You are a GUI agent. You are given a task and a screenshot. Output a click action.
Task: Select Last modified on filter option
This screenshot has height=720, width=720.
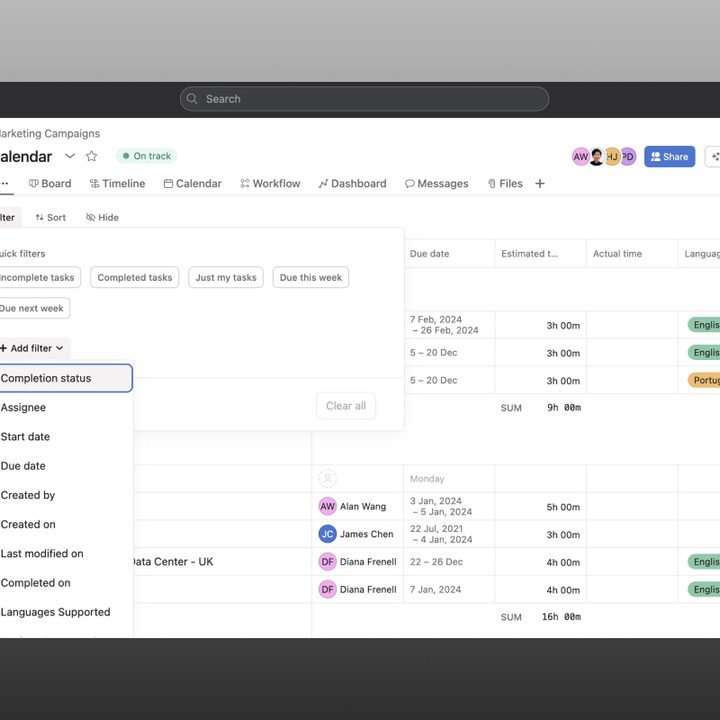pyautogui.click(x=65, y=554)
